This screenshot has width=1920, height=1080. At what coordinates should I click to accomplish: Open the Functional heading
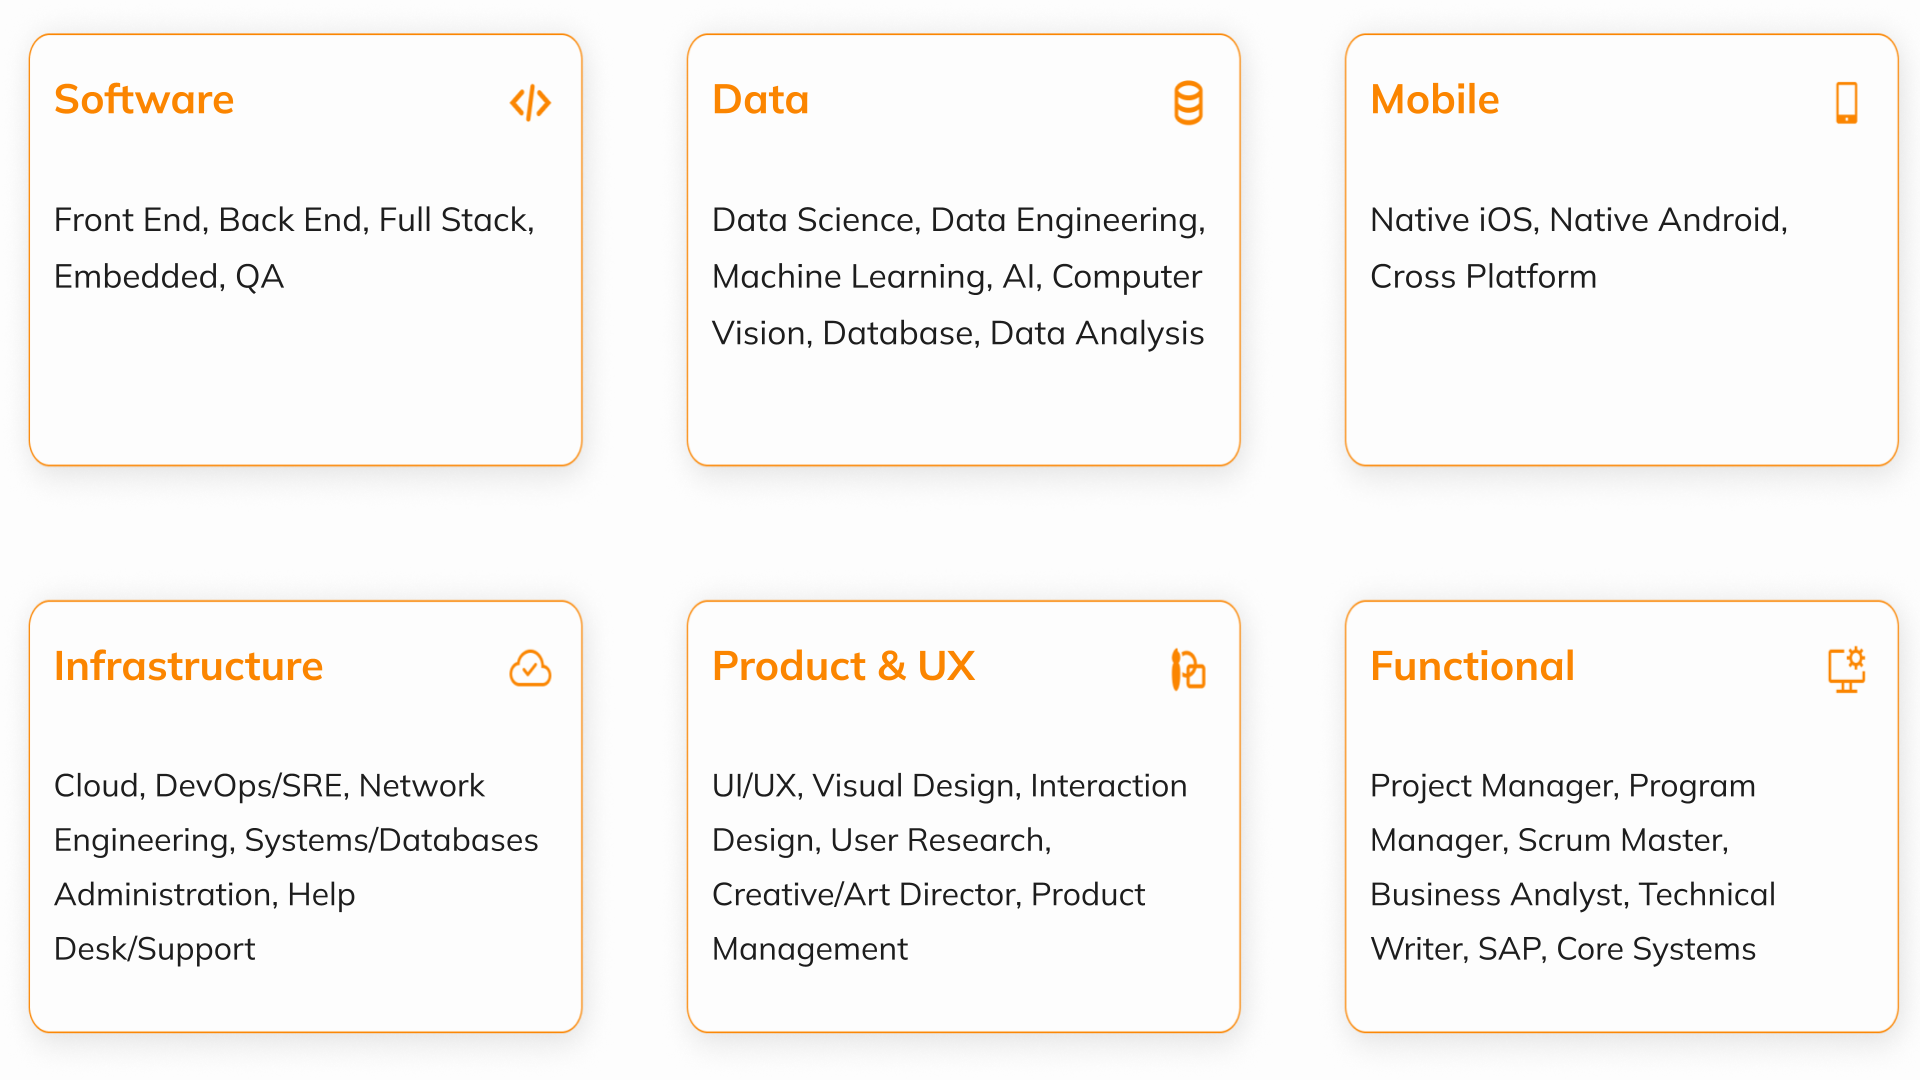[x=1472, y=666]
